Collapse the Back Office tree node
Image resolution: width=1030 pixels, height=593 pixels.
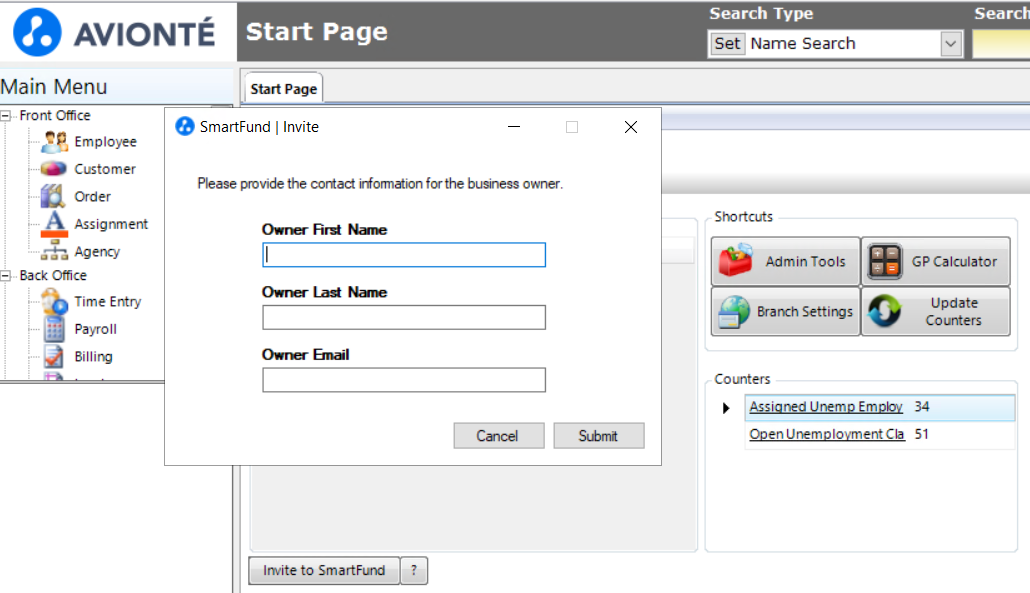pyautogui.click(x=5, y=276)
